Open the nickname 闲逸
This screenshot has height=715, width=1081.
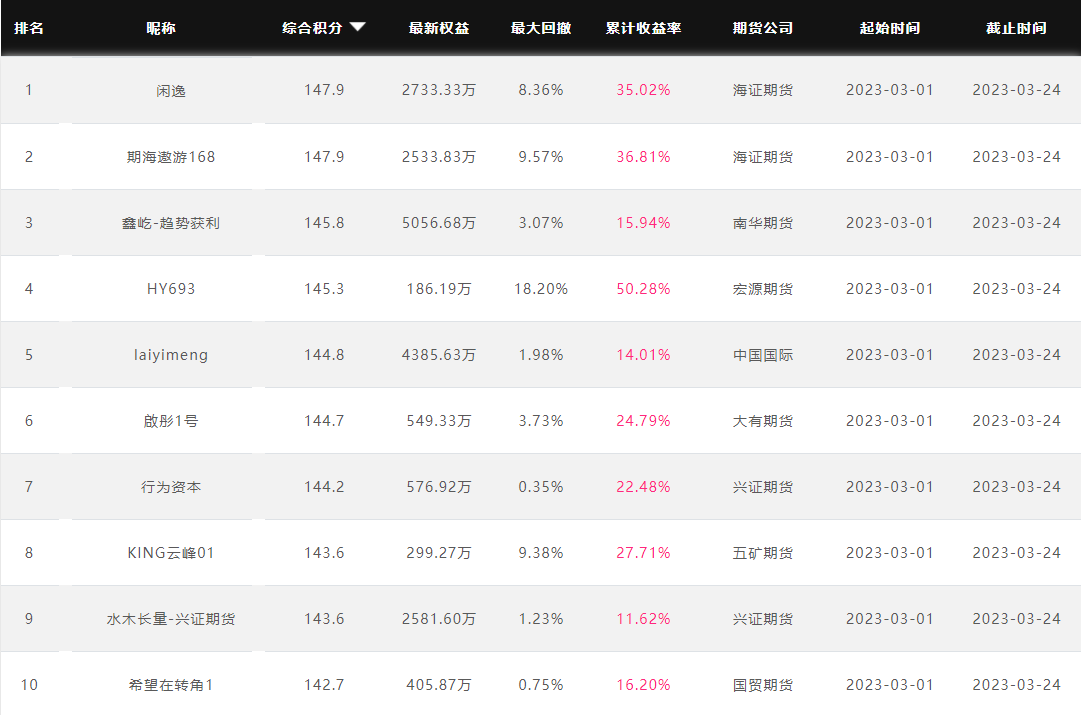click(171, 90)
